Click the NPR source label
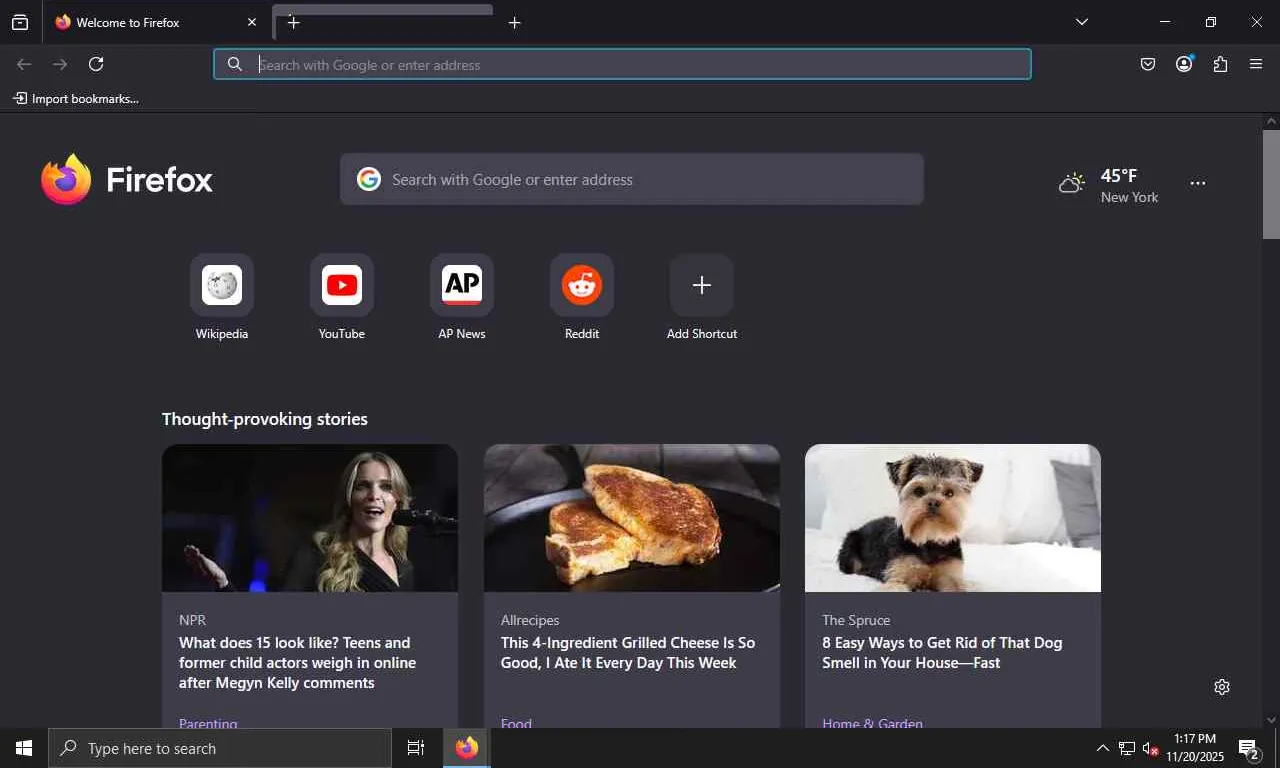 click(x=193, y=620)
